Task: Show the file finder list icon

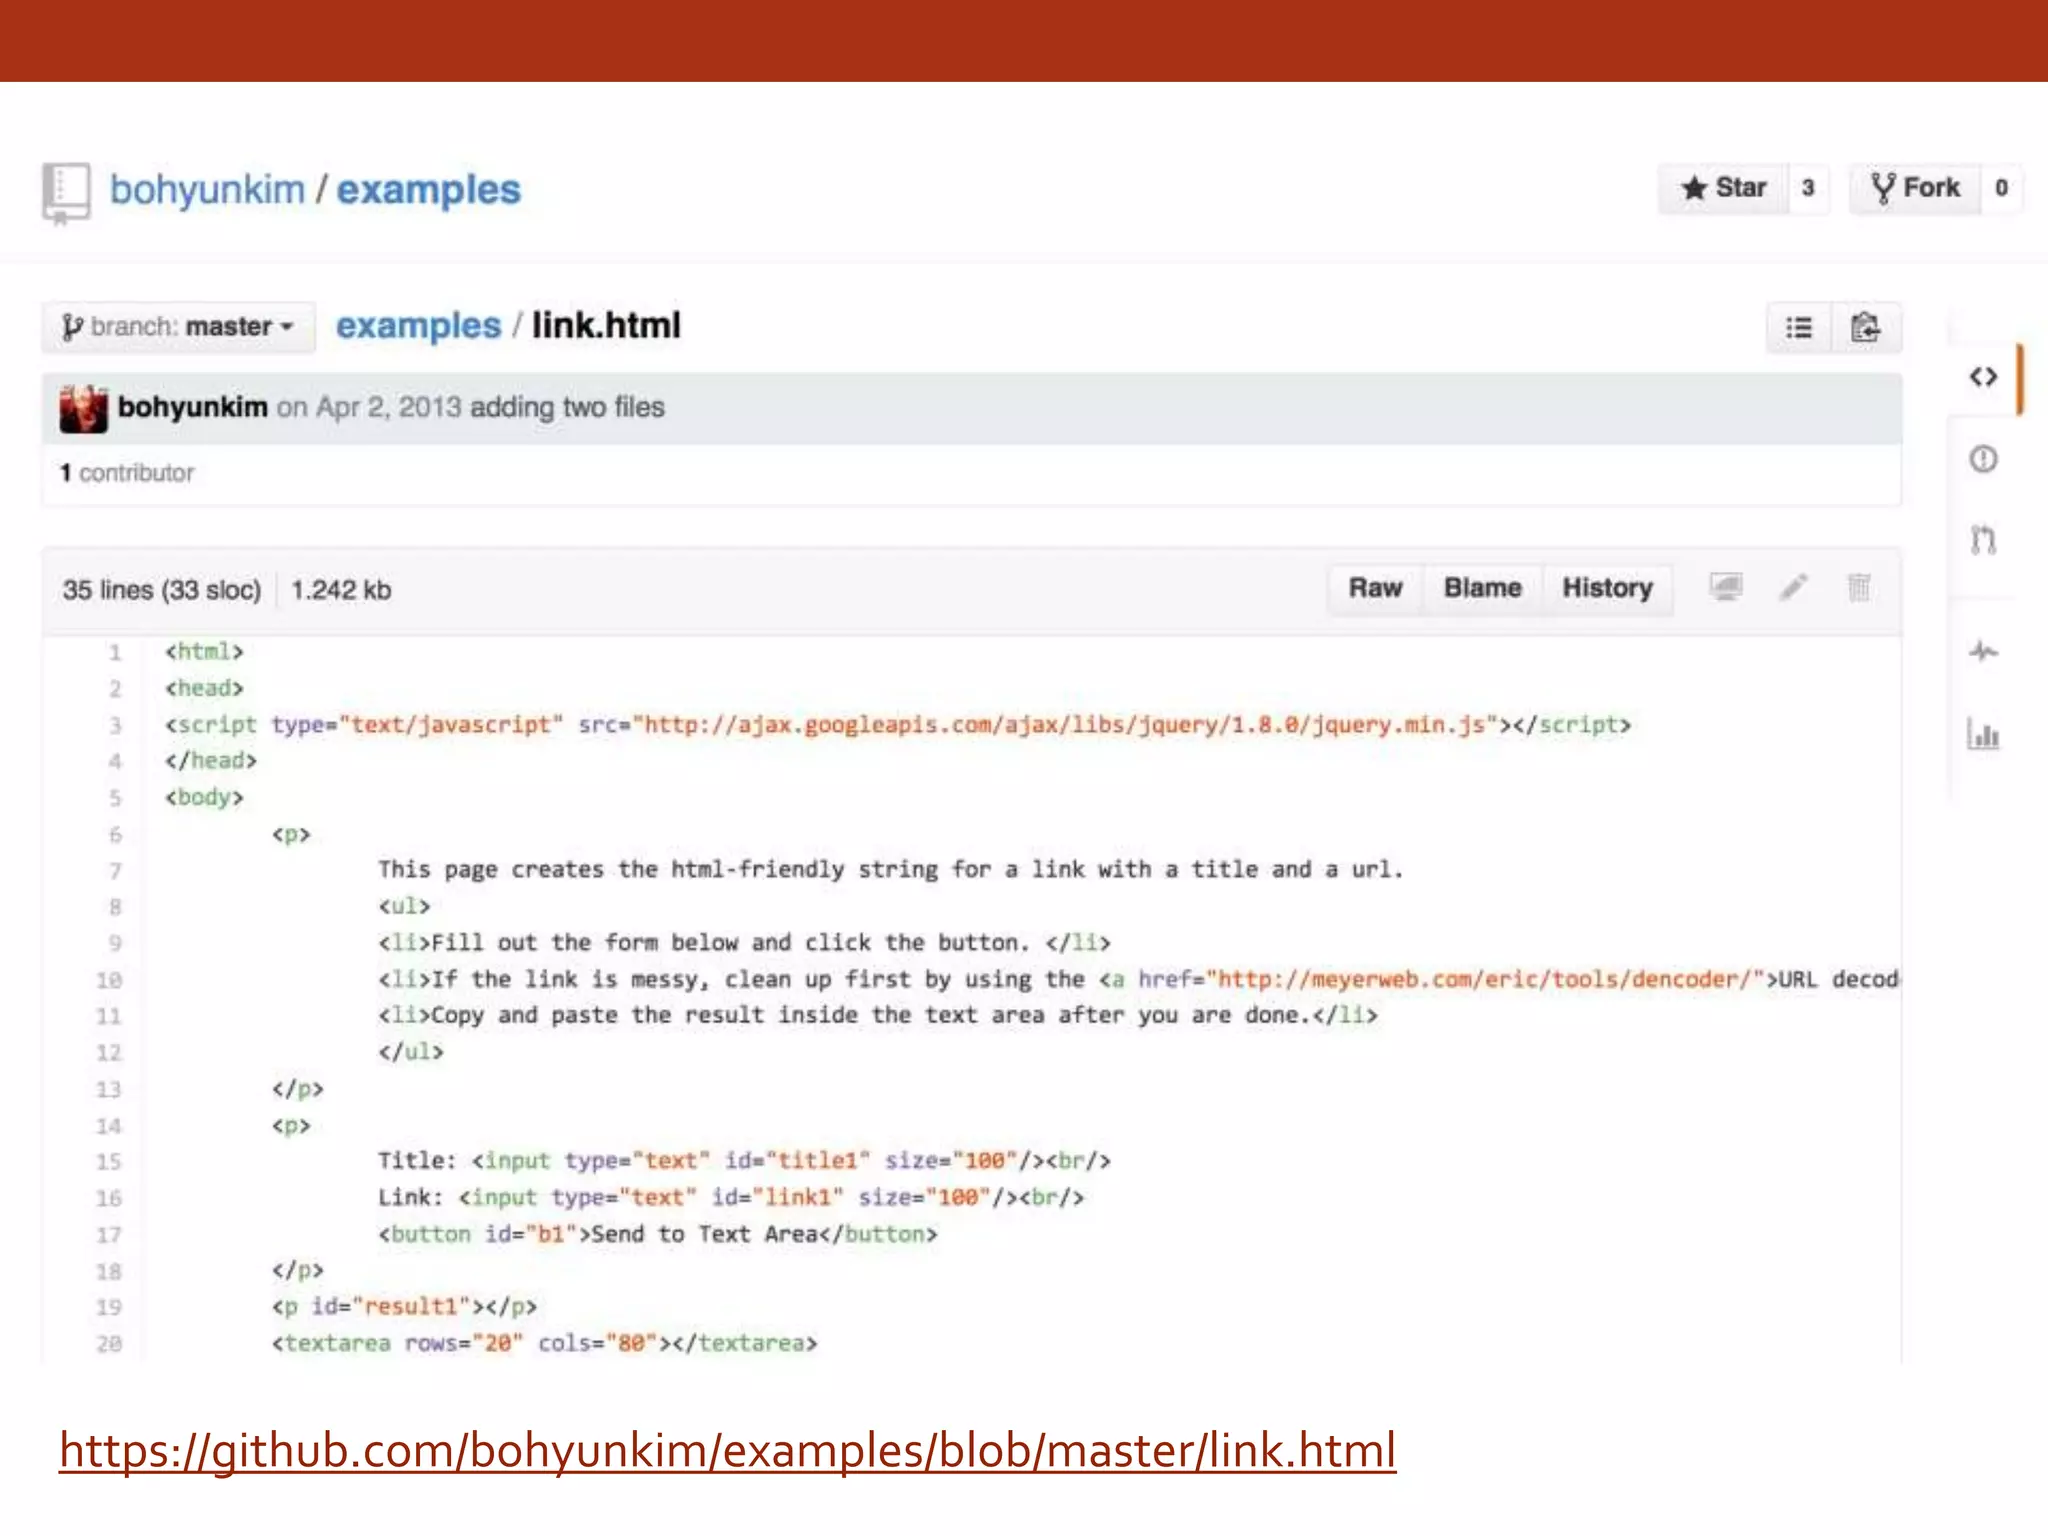Action: point(1799,328)
